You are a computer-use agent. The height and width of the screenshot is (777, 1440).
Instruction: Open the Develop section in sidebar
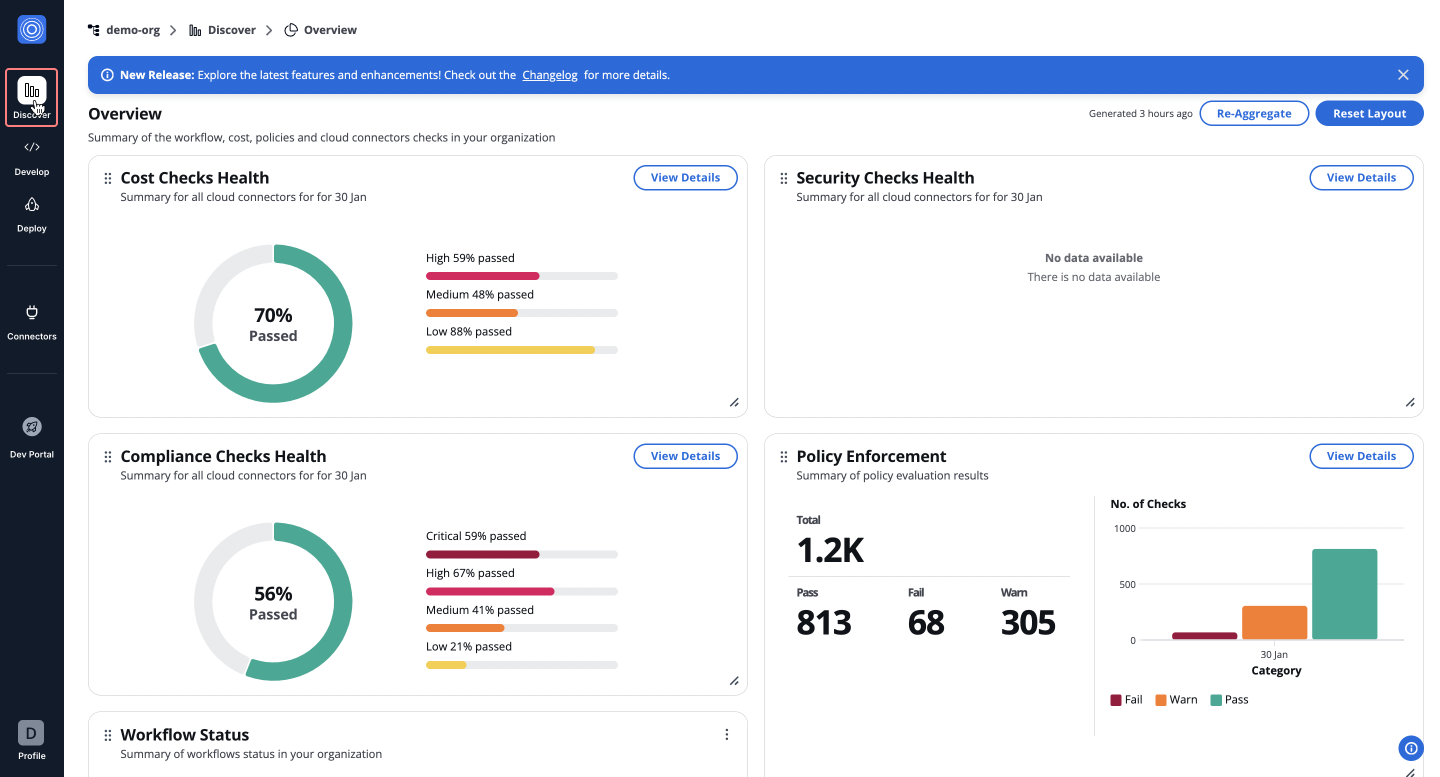pyautogui.click(x=32, y=156)
